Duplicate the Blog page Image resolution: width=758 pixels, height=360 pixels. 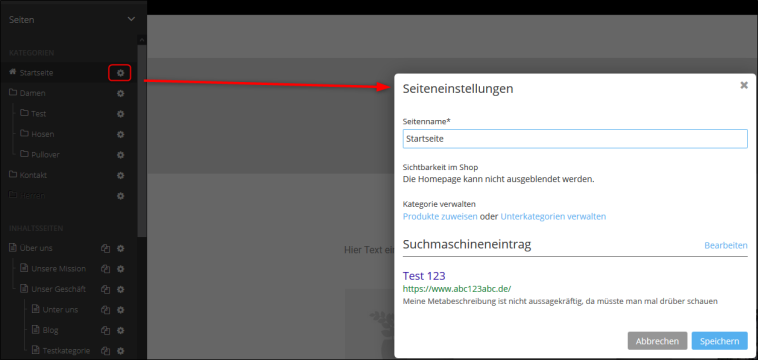click(x=105, y=331)
